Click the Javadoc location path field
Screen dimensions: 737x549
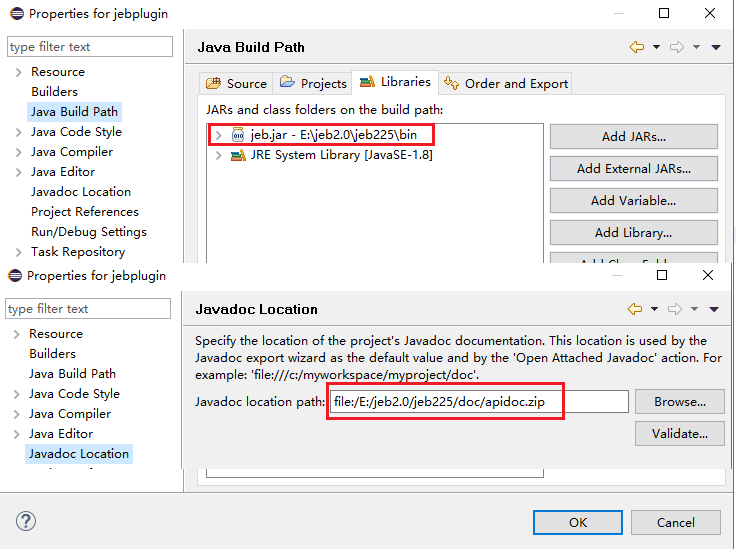[478, 402]
